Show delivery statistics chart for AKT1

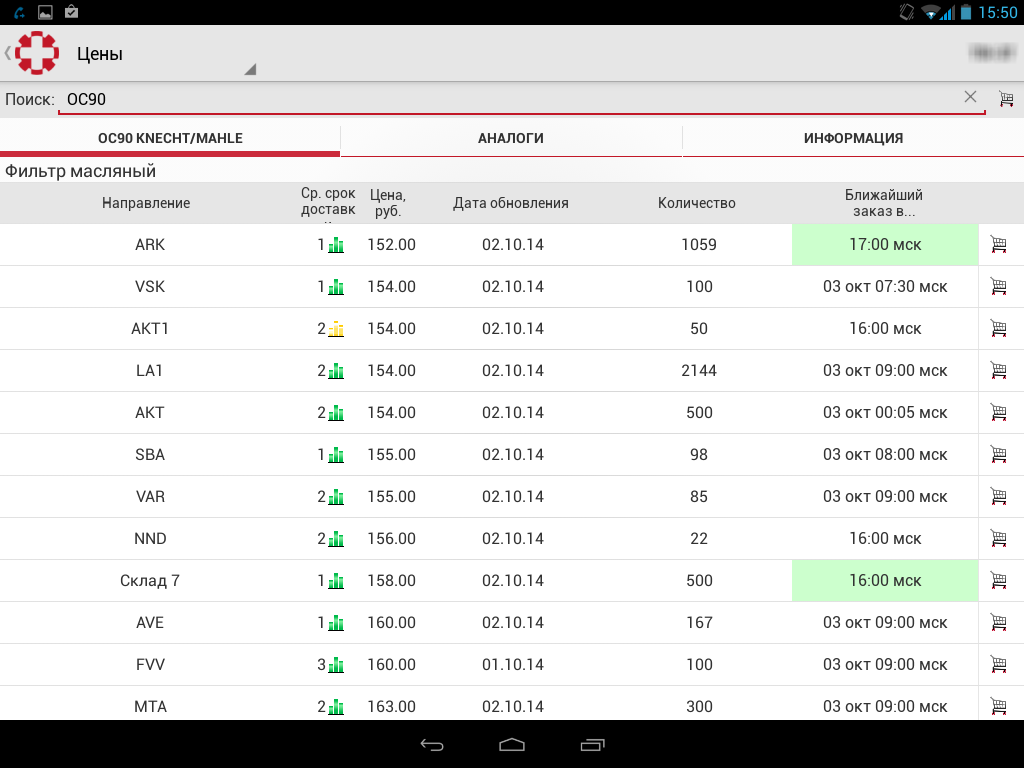[336, 329]
